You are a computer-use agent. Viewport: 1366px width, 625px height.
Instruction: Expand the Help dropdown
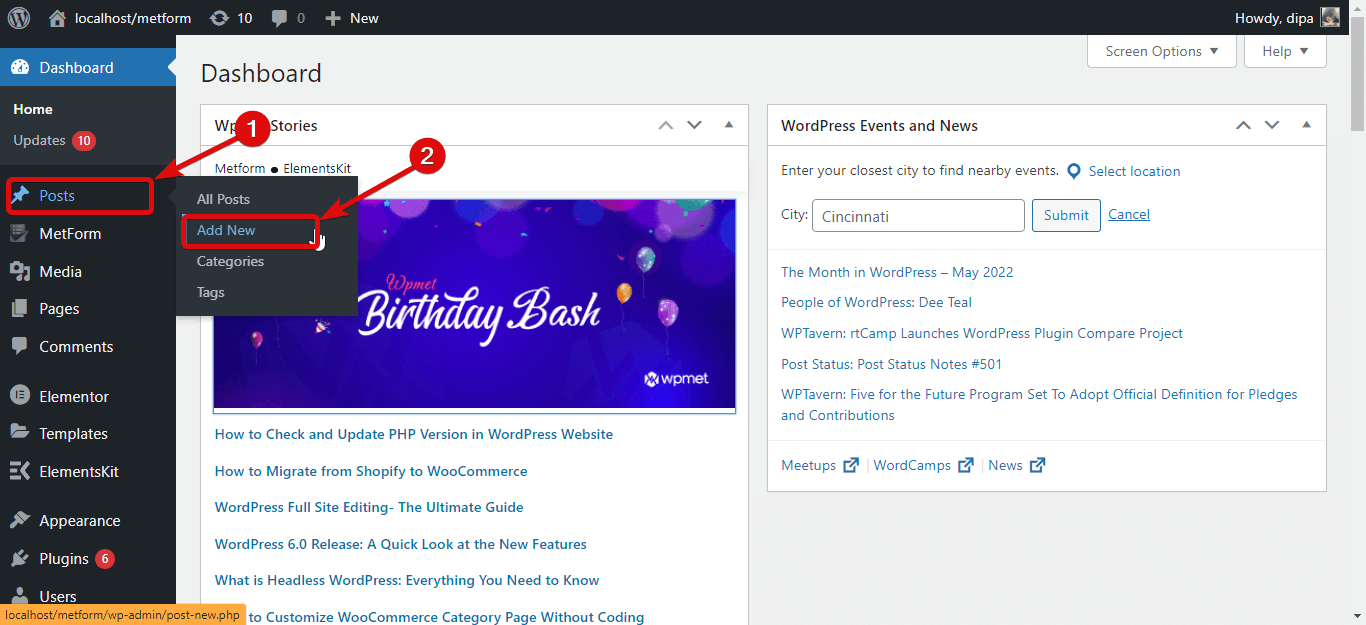[x=1285, y=51]
